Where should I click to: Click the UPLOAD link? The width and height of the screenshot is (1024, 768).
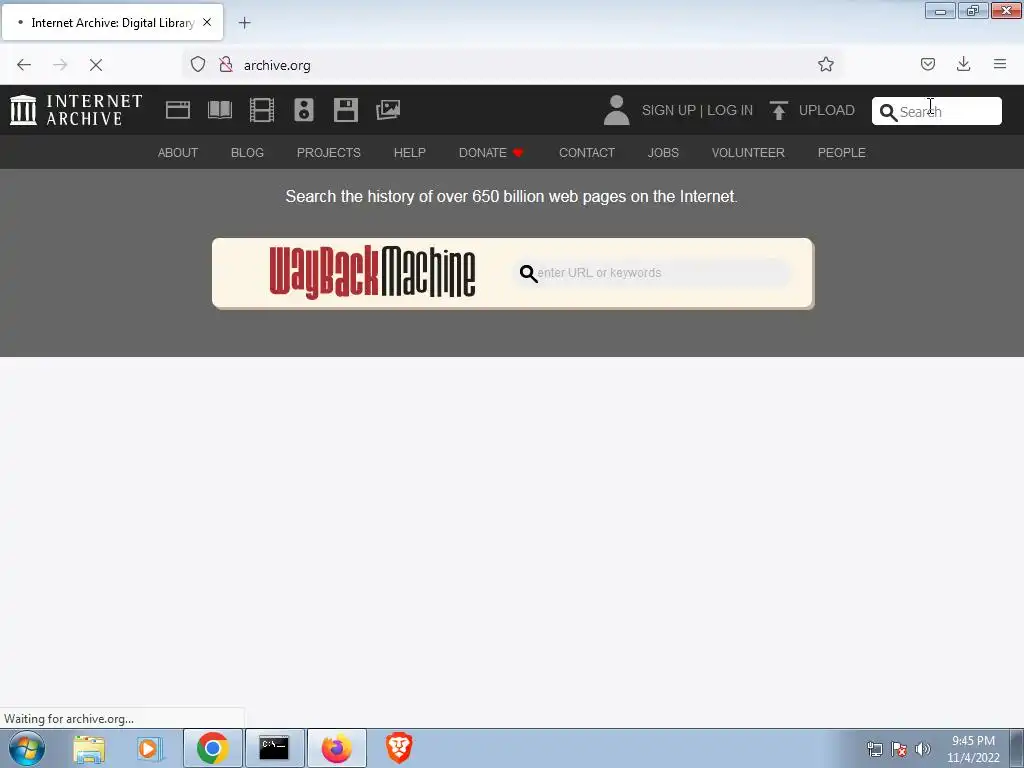[826, 110]
